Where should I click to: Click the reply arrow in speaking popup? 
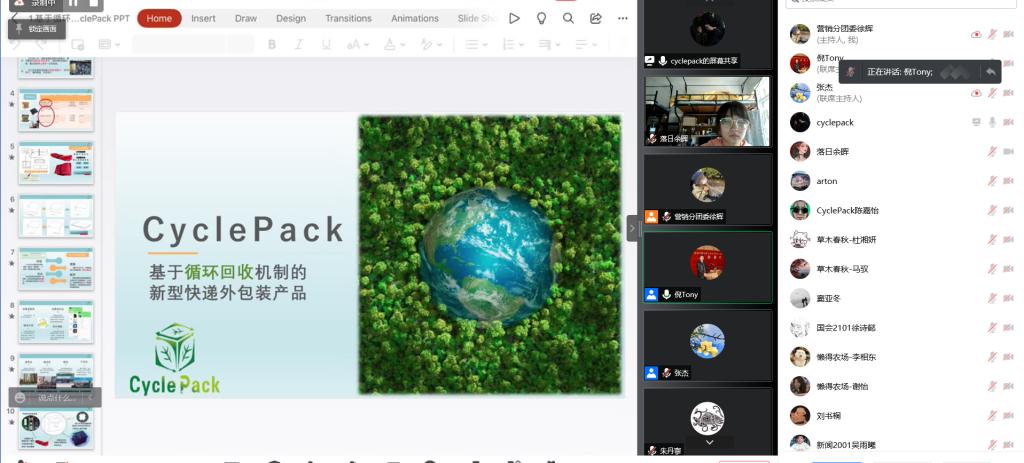click(x=990, y=72)
